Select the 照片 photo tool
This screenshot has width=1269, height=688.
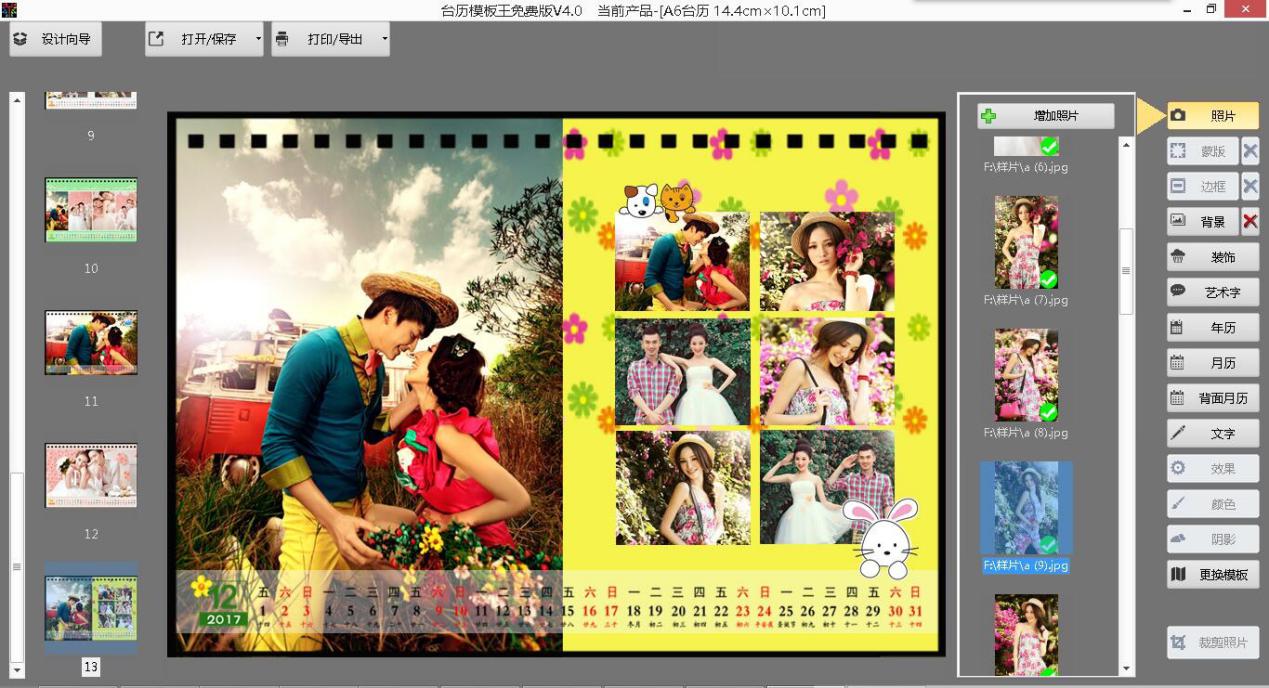(1212, 116)
